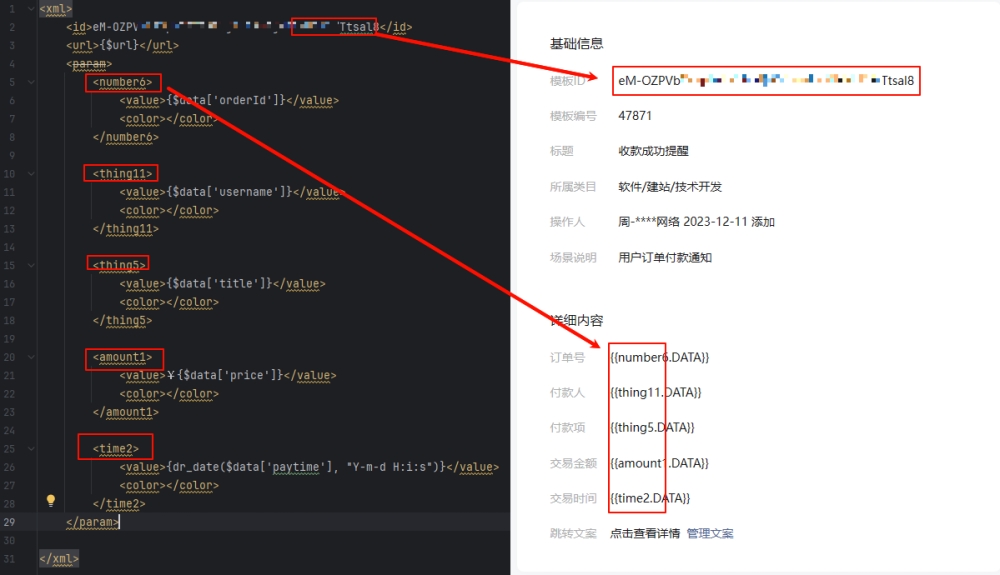
Task: Click the opening <thing11> tag
Action: 122,173
